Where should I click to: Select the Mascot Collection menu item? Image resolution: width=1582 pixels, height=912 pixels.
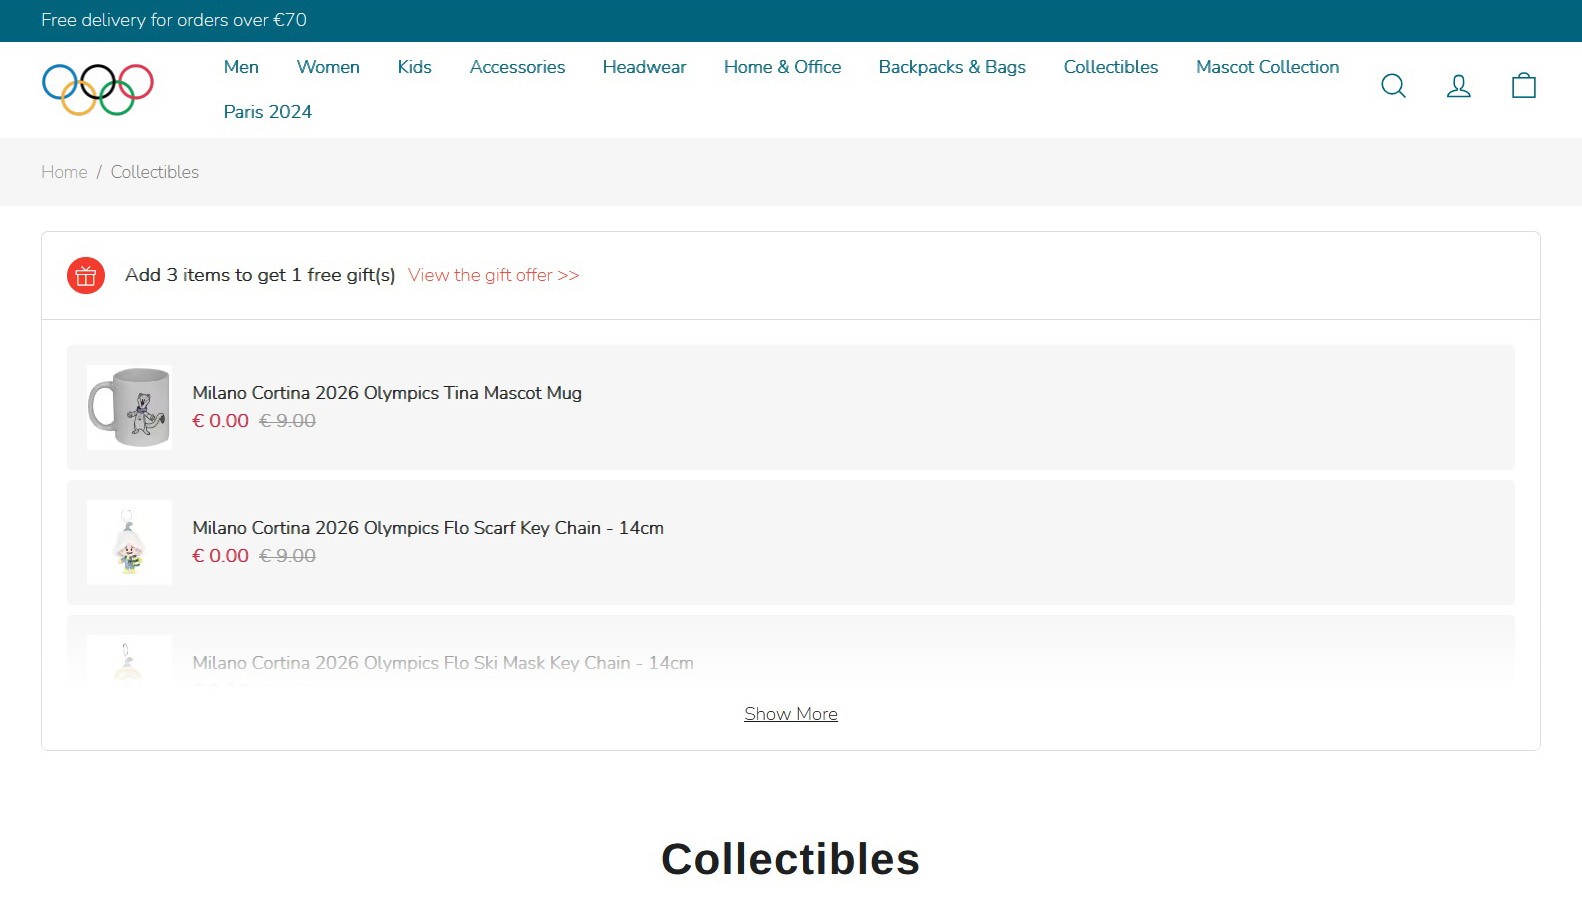point(1267,67)
